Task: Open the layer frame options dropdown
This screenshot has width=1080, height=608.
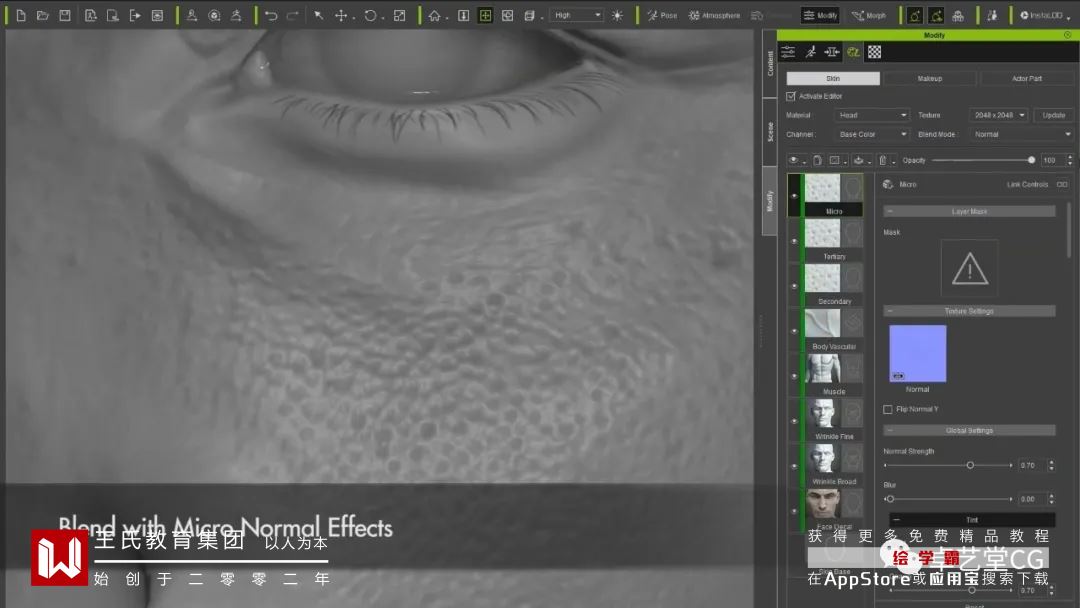Action: point(838,160)
